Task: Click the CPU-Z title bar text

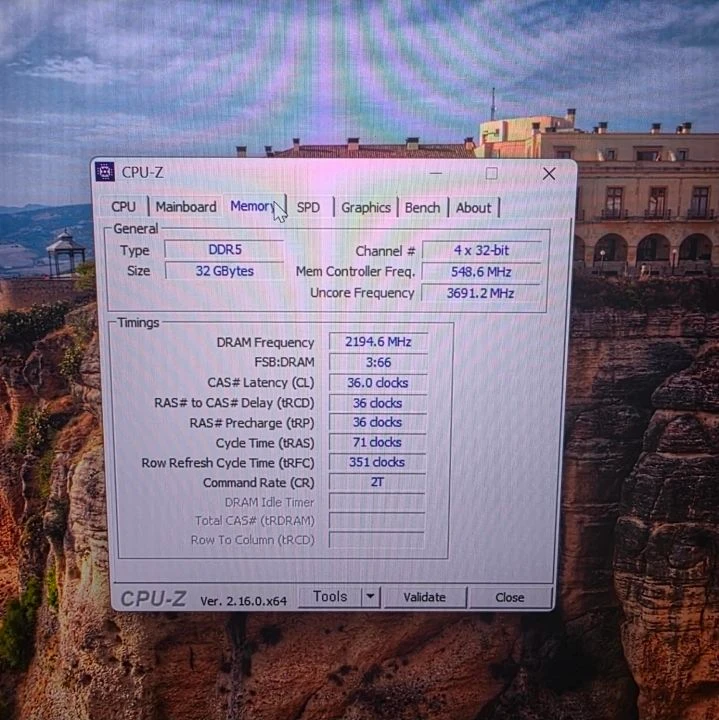Action: 142,172
